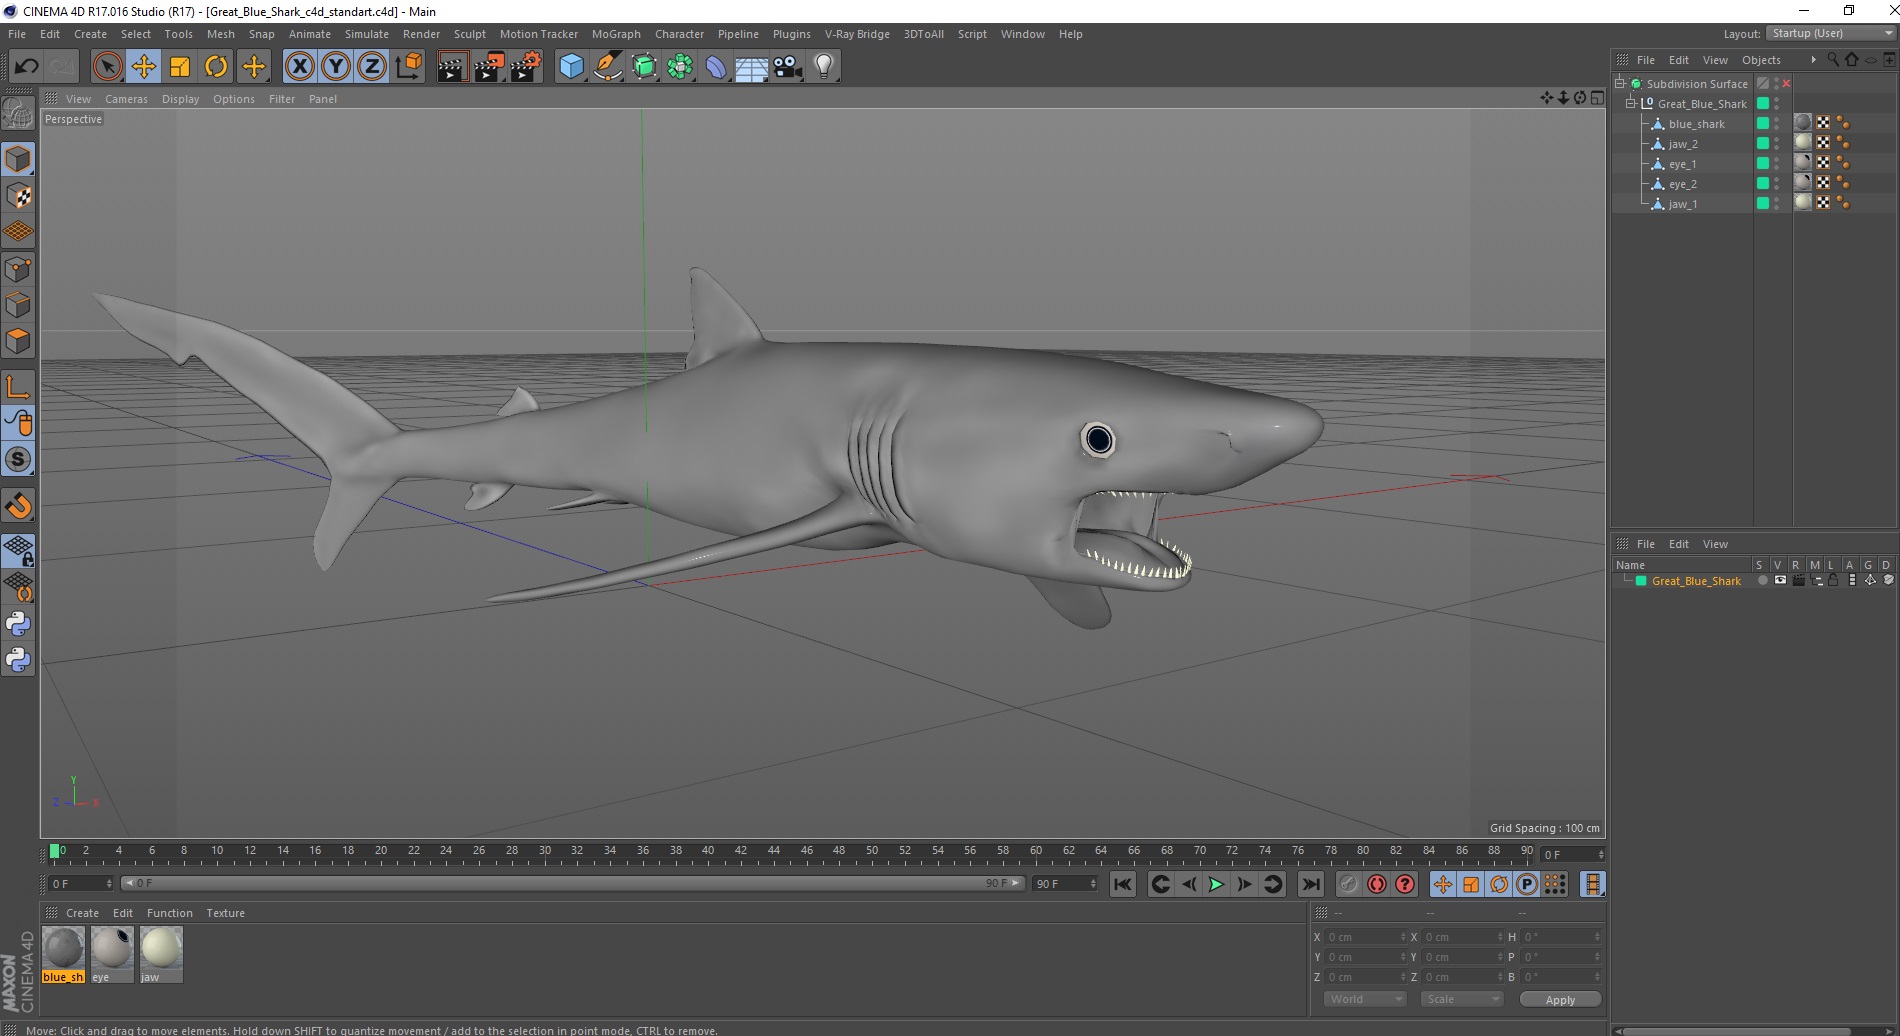Open the Bend deformer icon

716,67
